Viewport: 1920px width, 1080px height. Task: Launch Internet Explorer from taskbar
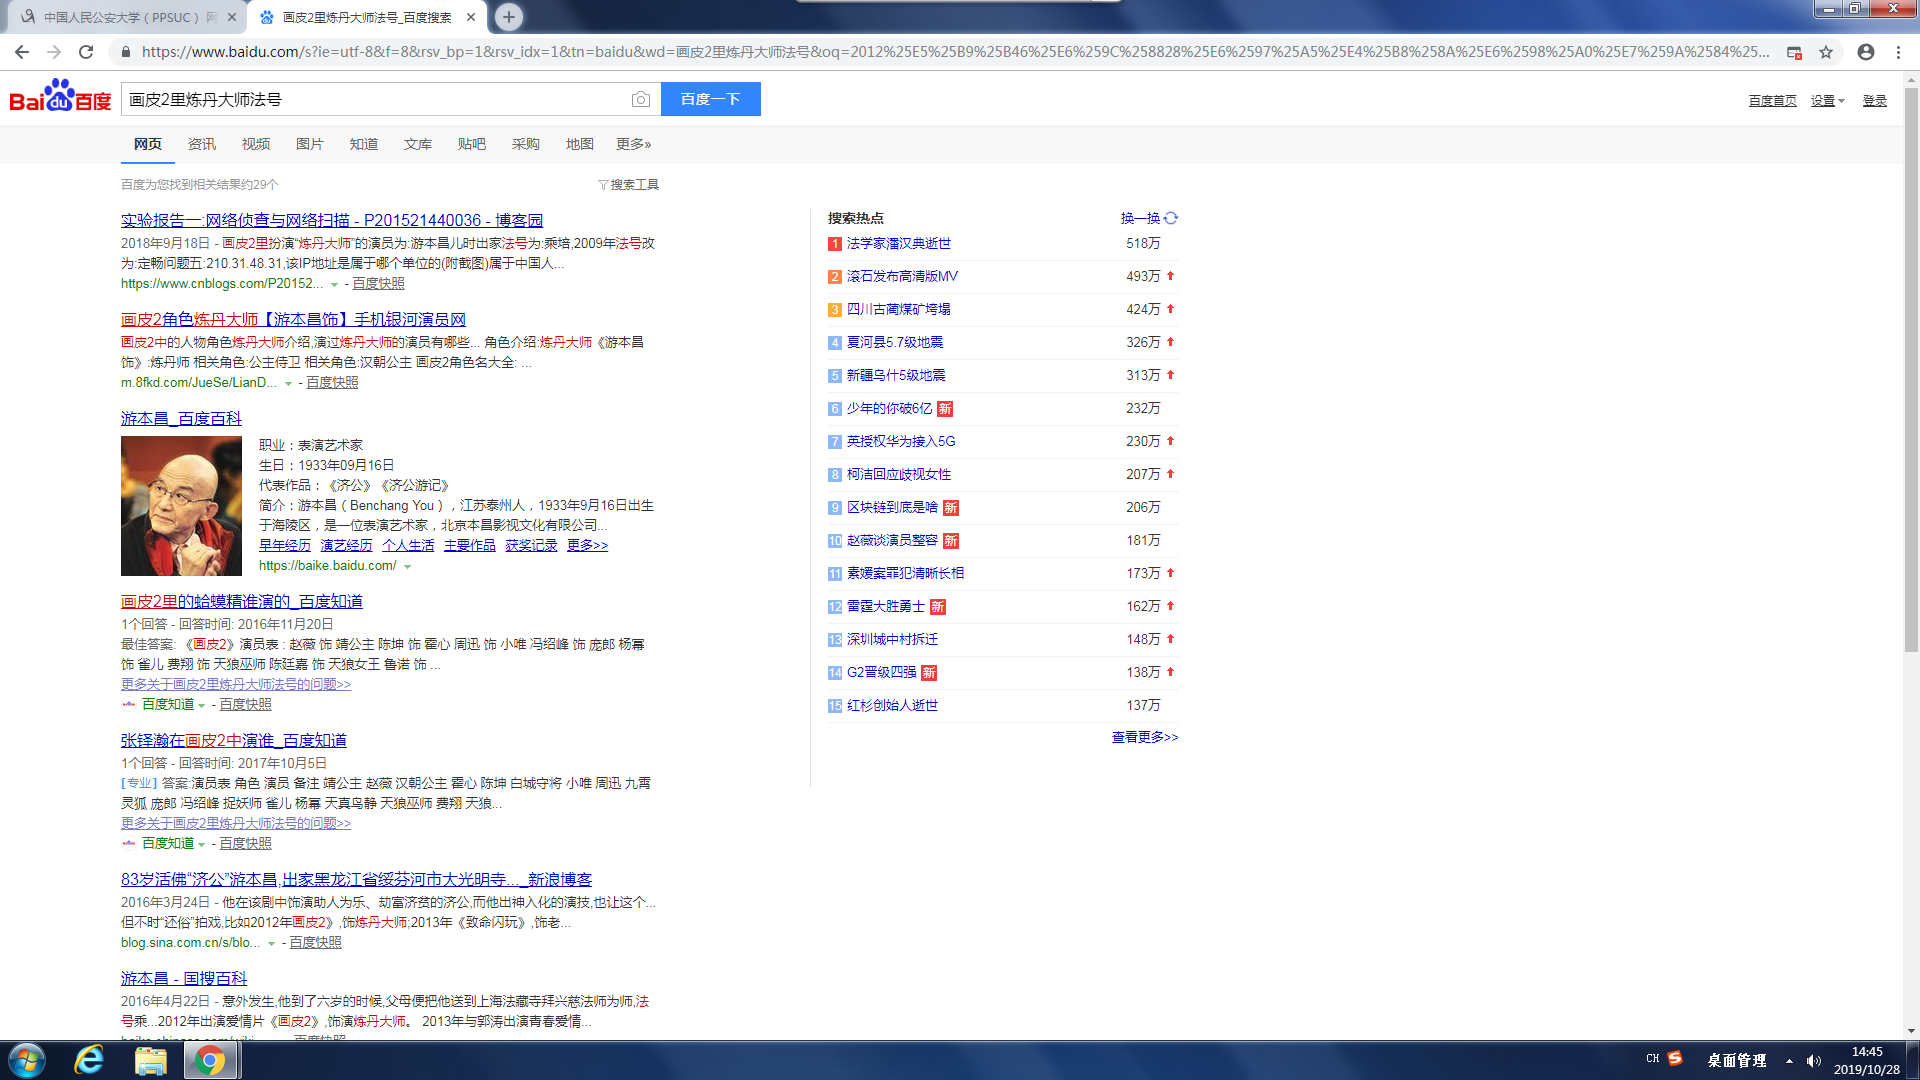tap(89, 1060)
